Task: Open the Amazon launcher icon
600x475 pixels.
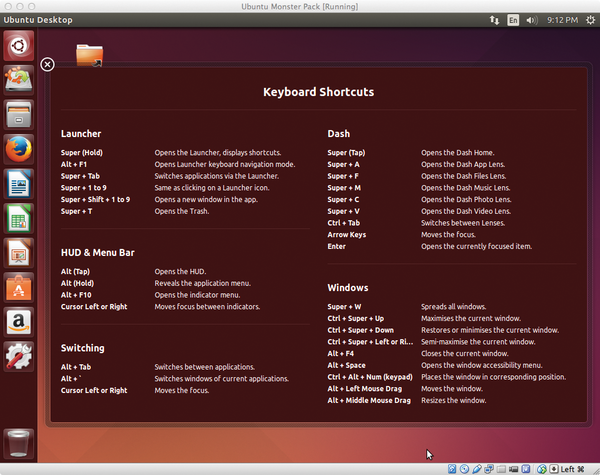Action: tap(18, 322)
